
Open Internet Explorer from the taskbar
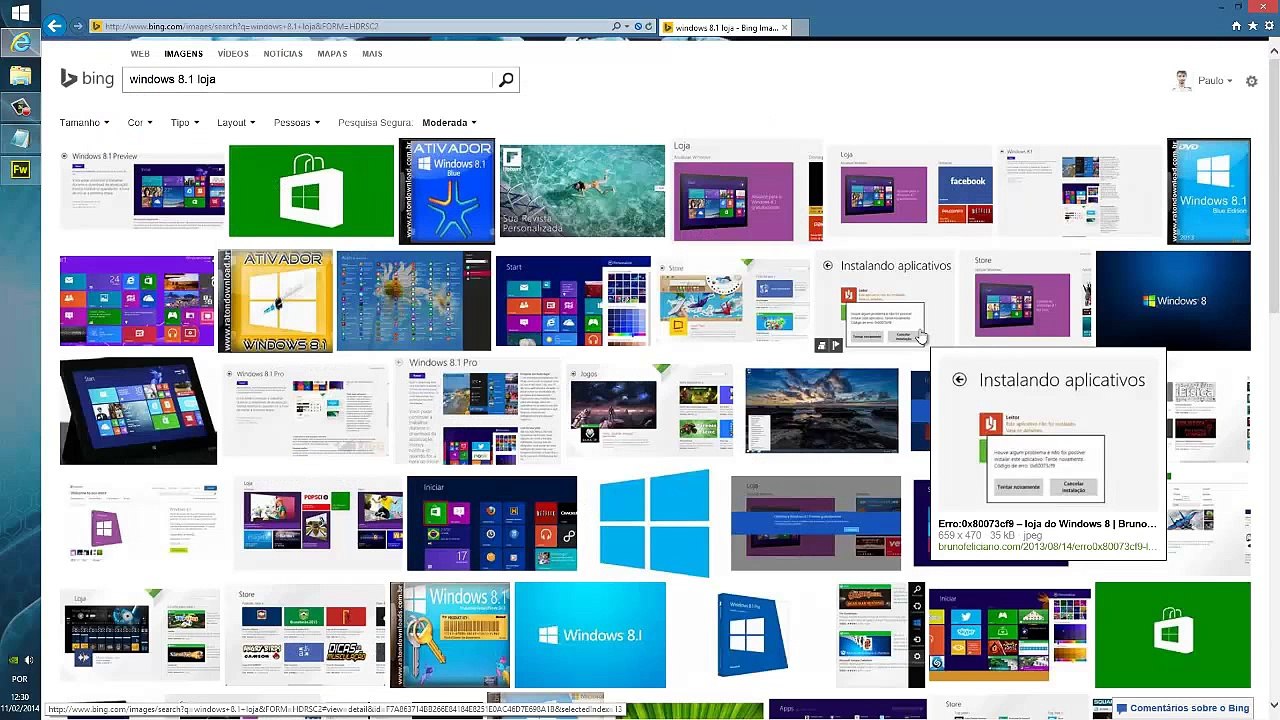coord(20,42)
